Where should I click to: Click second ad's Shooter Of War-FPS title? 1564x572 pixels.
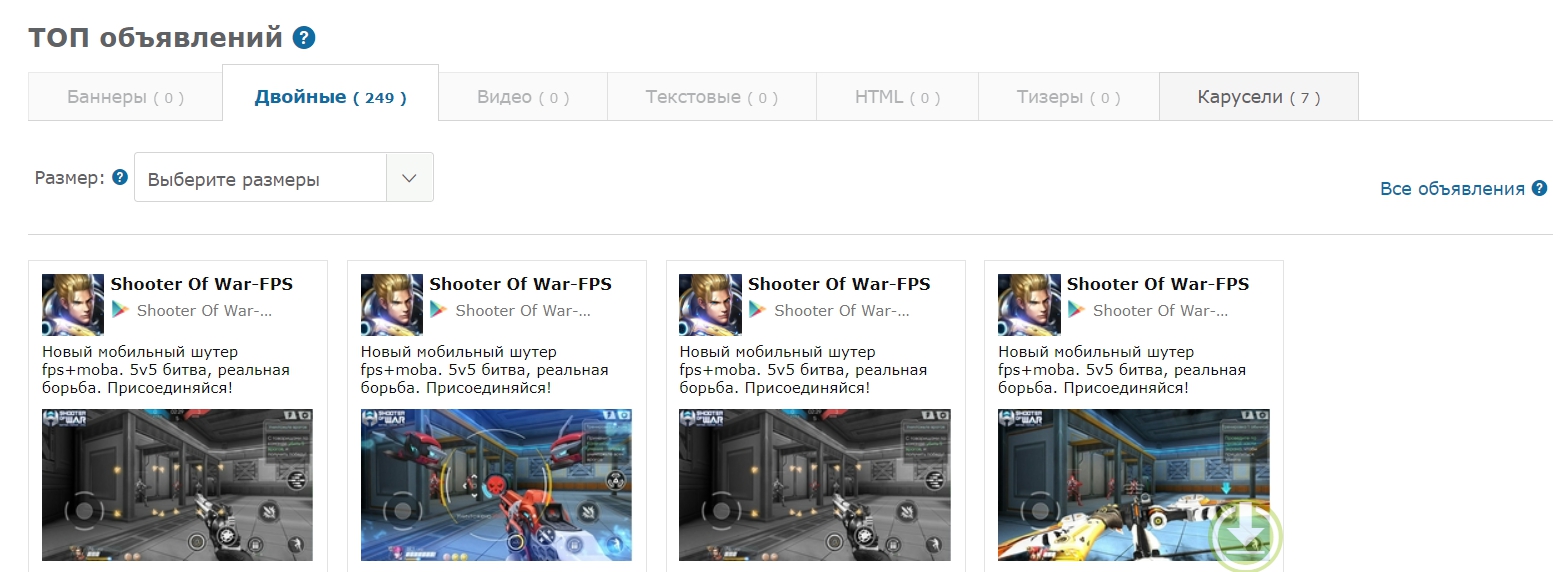[520, 284]
